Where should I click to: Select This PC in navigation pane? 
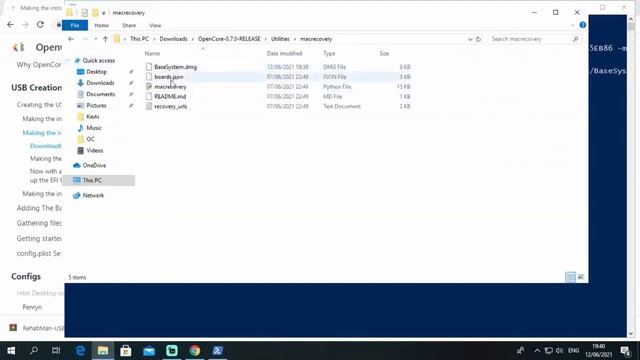[x=92, y=180]
